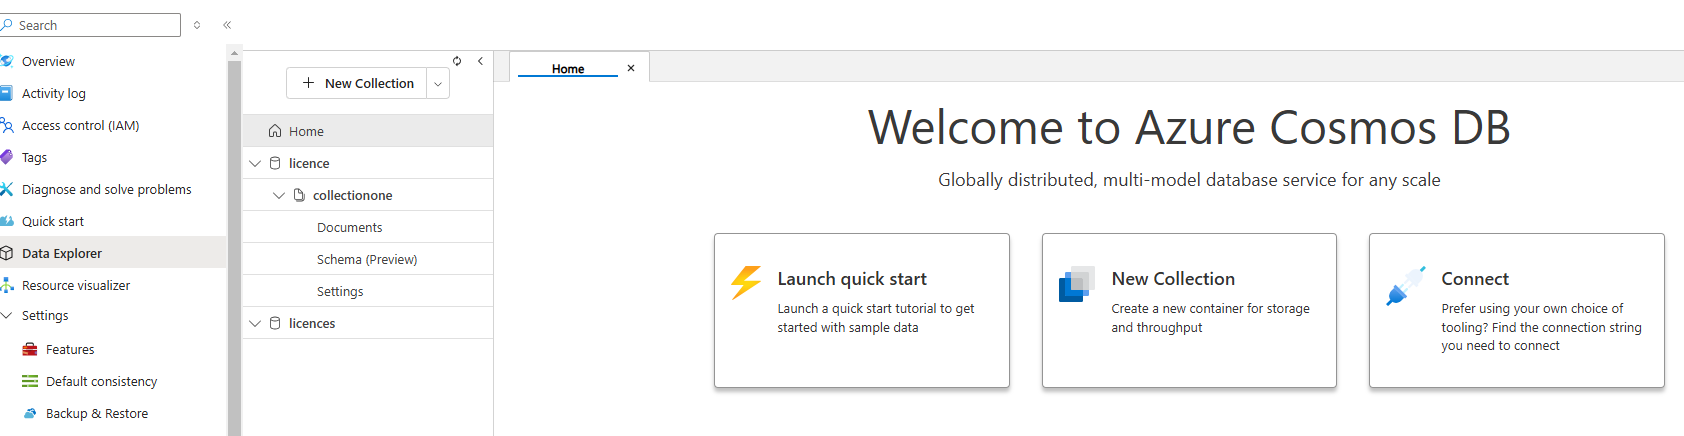
Task: Select the licences database row
Action: click(368, 323)
